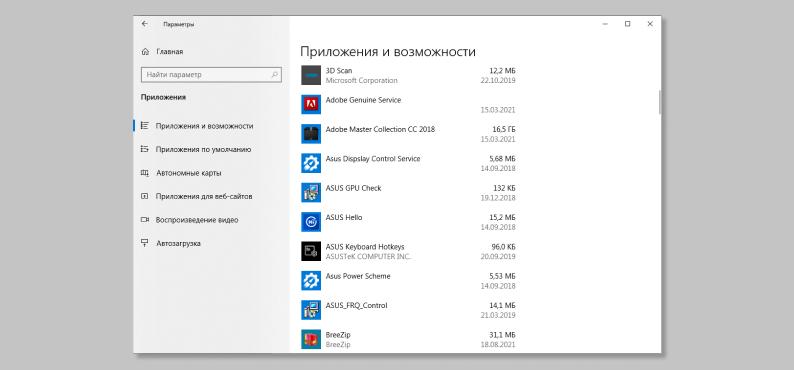Click the 12,2 МБ size value
This screenshot has width=794, height=370.
(x=503, y=71)
